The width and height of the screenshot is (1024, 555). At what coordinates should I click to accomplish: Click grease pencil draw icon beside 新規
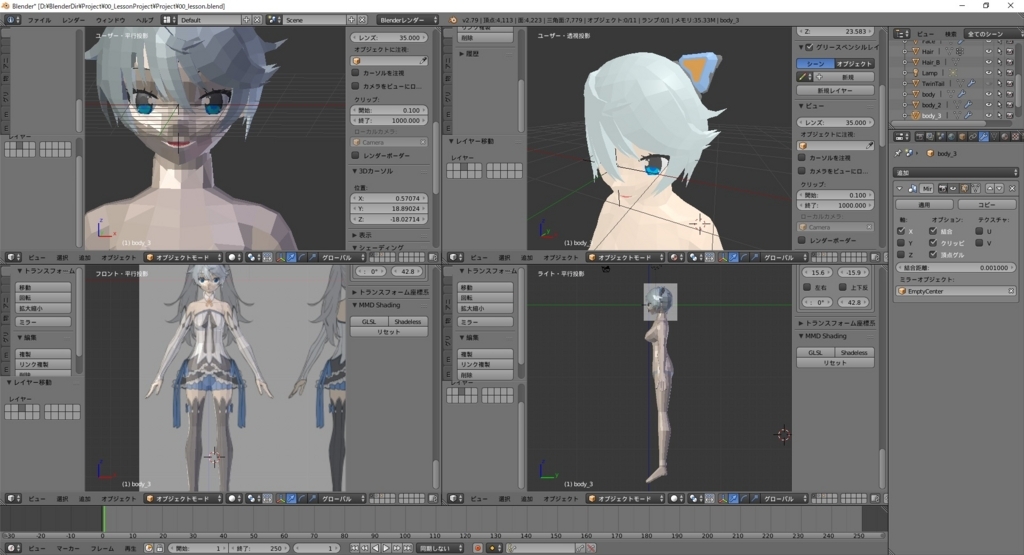tap(802, 77)
